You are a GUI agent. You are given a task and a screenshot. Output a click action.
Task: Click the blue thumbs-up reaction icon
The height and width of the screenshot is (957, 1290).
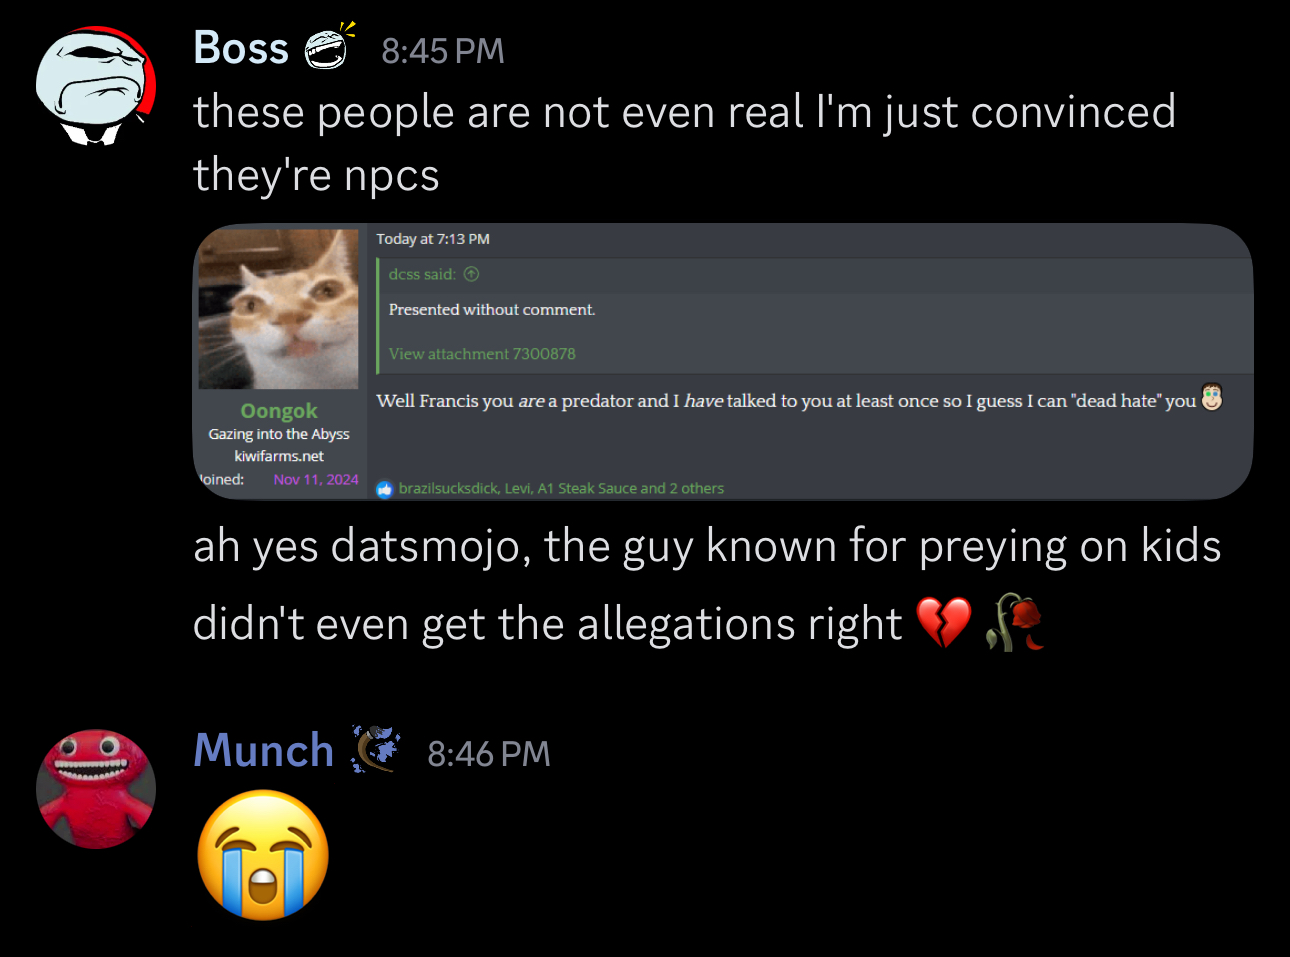[385, 489]
